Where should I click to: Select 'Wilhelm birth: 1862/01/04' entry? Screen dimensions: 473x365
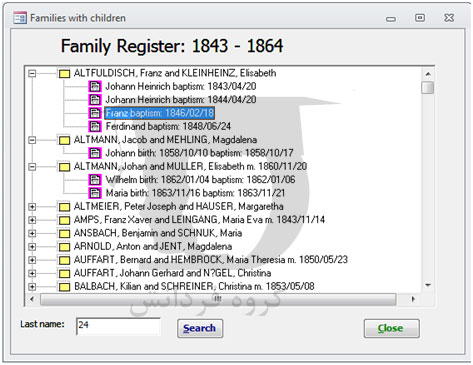(x=200, y=180)
